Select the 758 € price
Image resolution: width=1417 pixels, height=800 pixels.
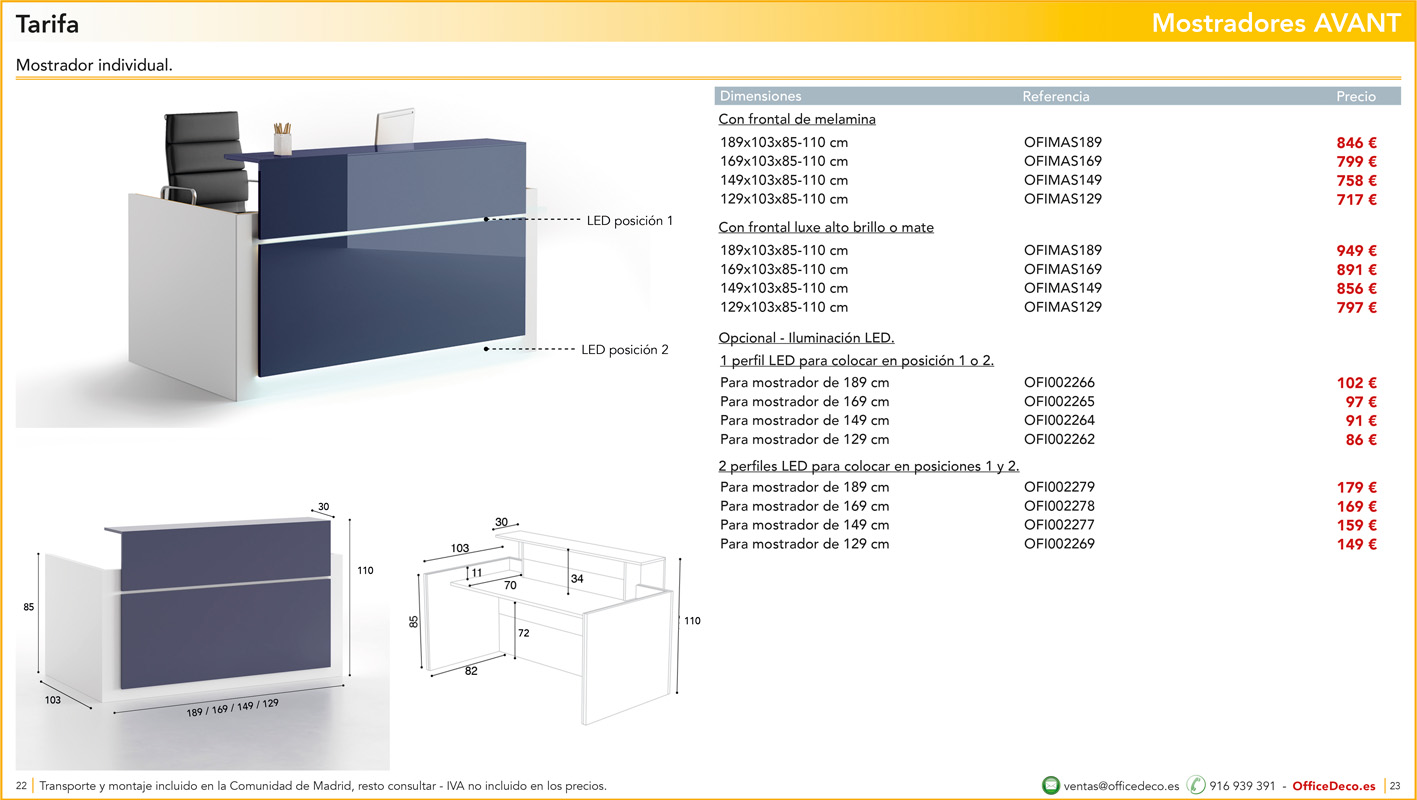(1357, 181)
